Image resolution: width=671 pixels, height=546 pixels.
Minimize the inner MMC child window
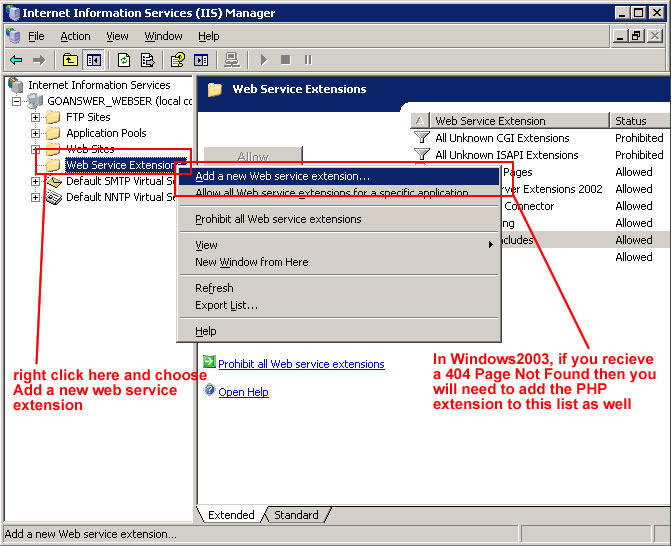pyautogui.click(x=620, y=36)
